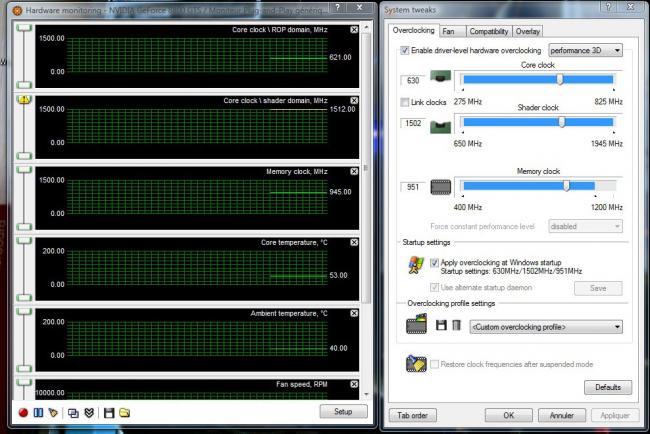This screenshot has width=650, height=434.
Task: Click the 621.00 ROP domain clock reading
Action: click(340, 57)
